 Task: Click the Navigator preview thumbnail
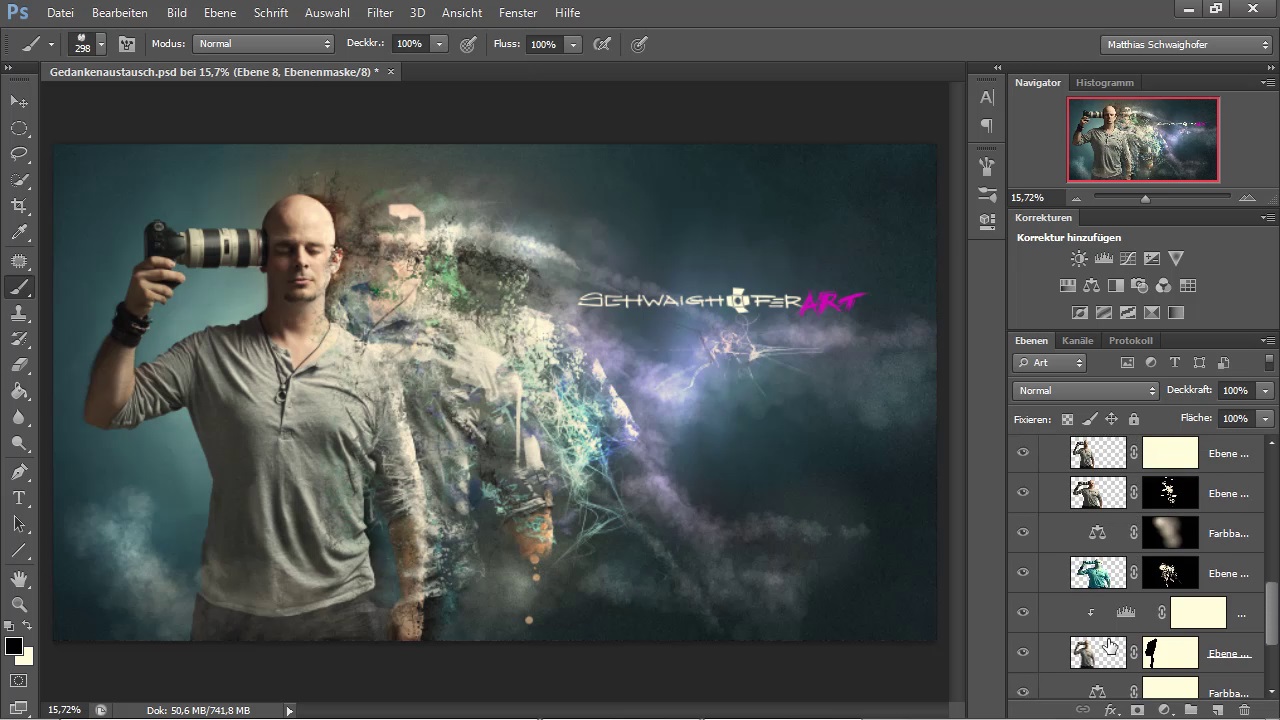pyautogui.click(x=1143, y=139)
